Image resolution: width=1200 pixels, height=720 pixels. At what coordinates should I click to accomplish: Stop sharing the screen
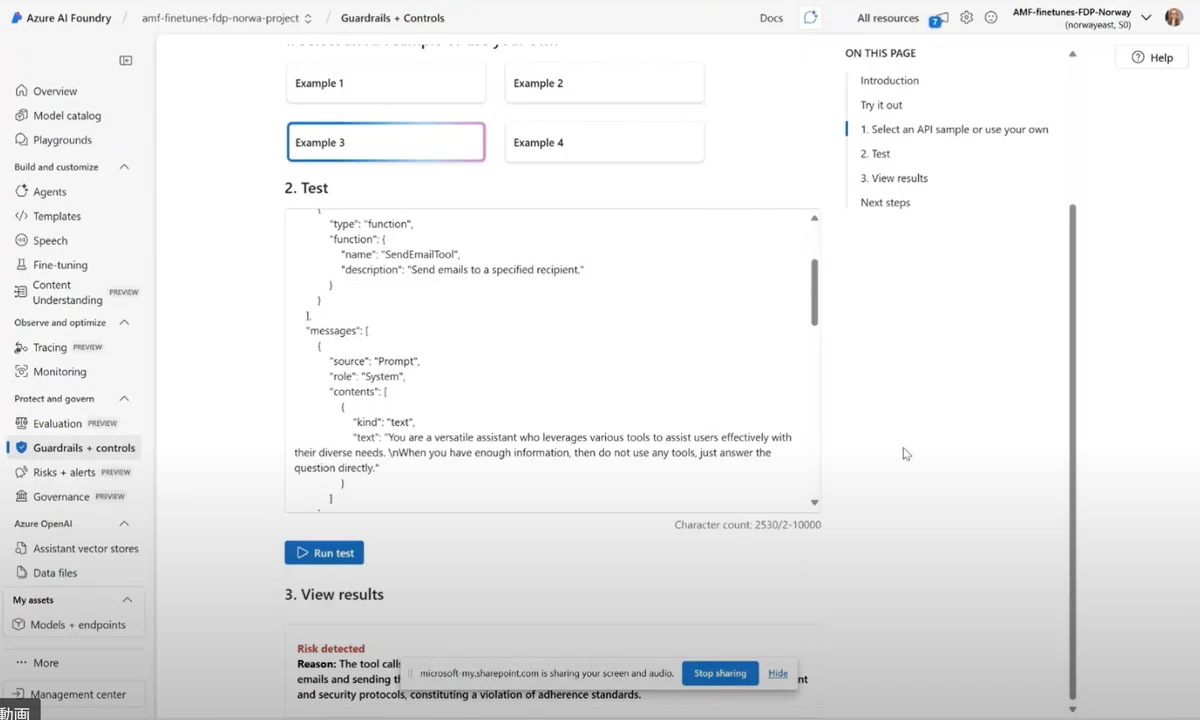[x=720, y=673]
